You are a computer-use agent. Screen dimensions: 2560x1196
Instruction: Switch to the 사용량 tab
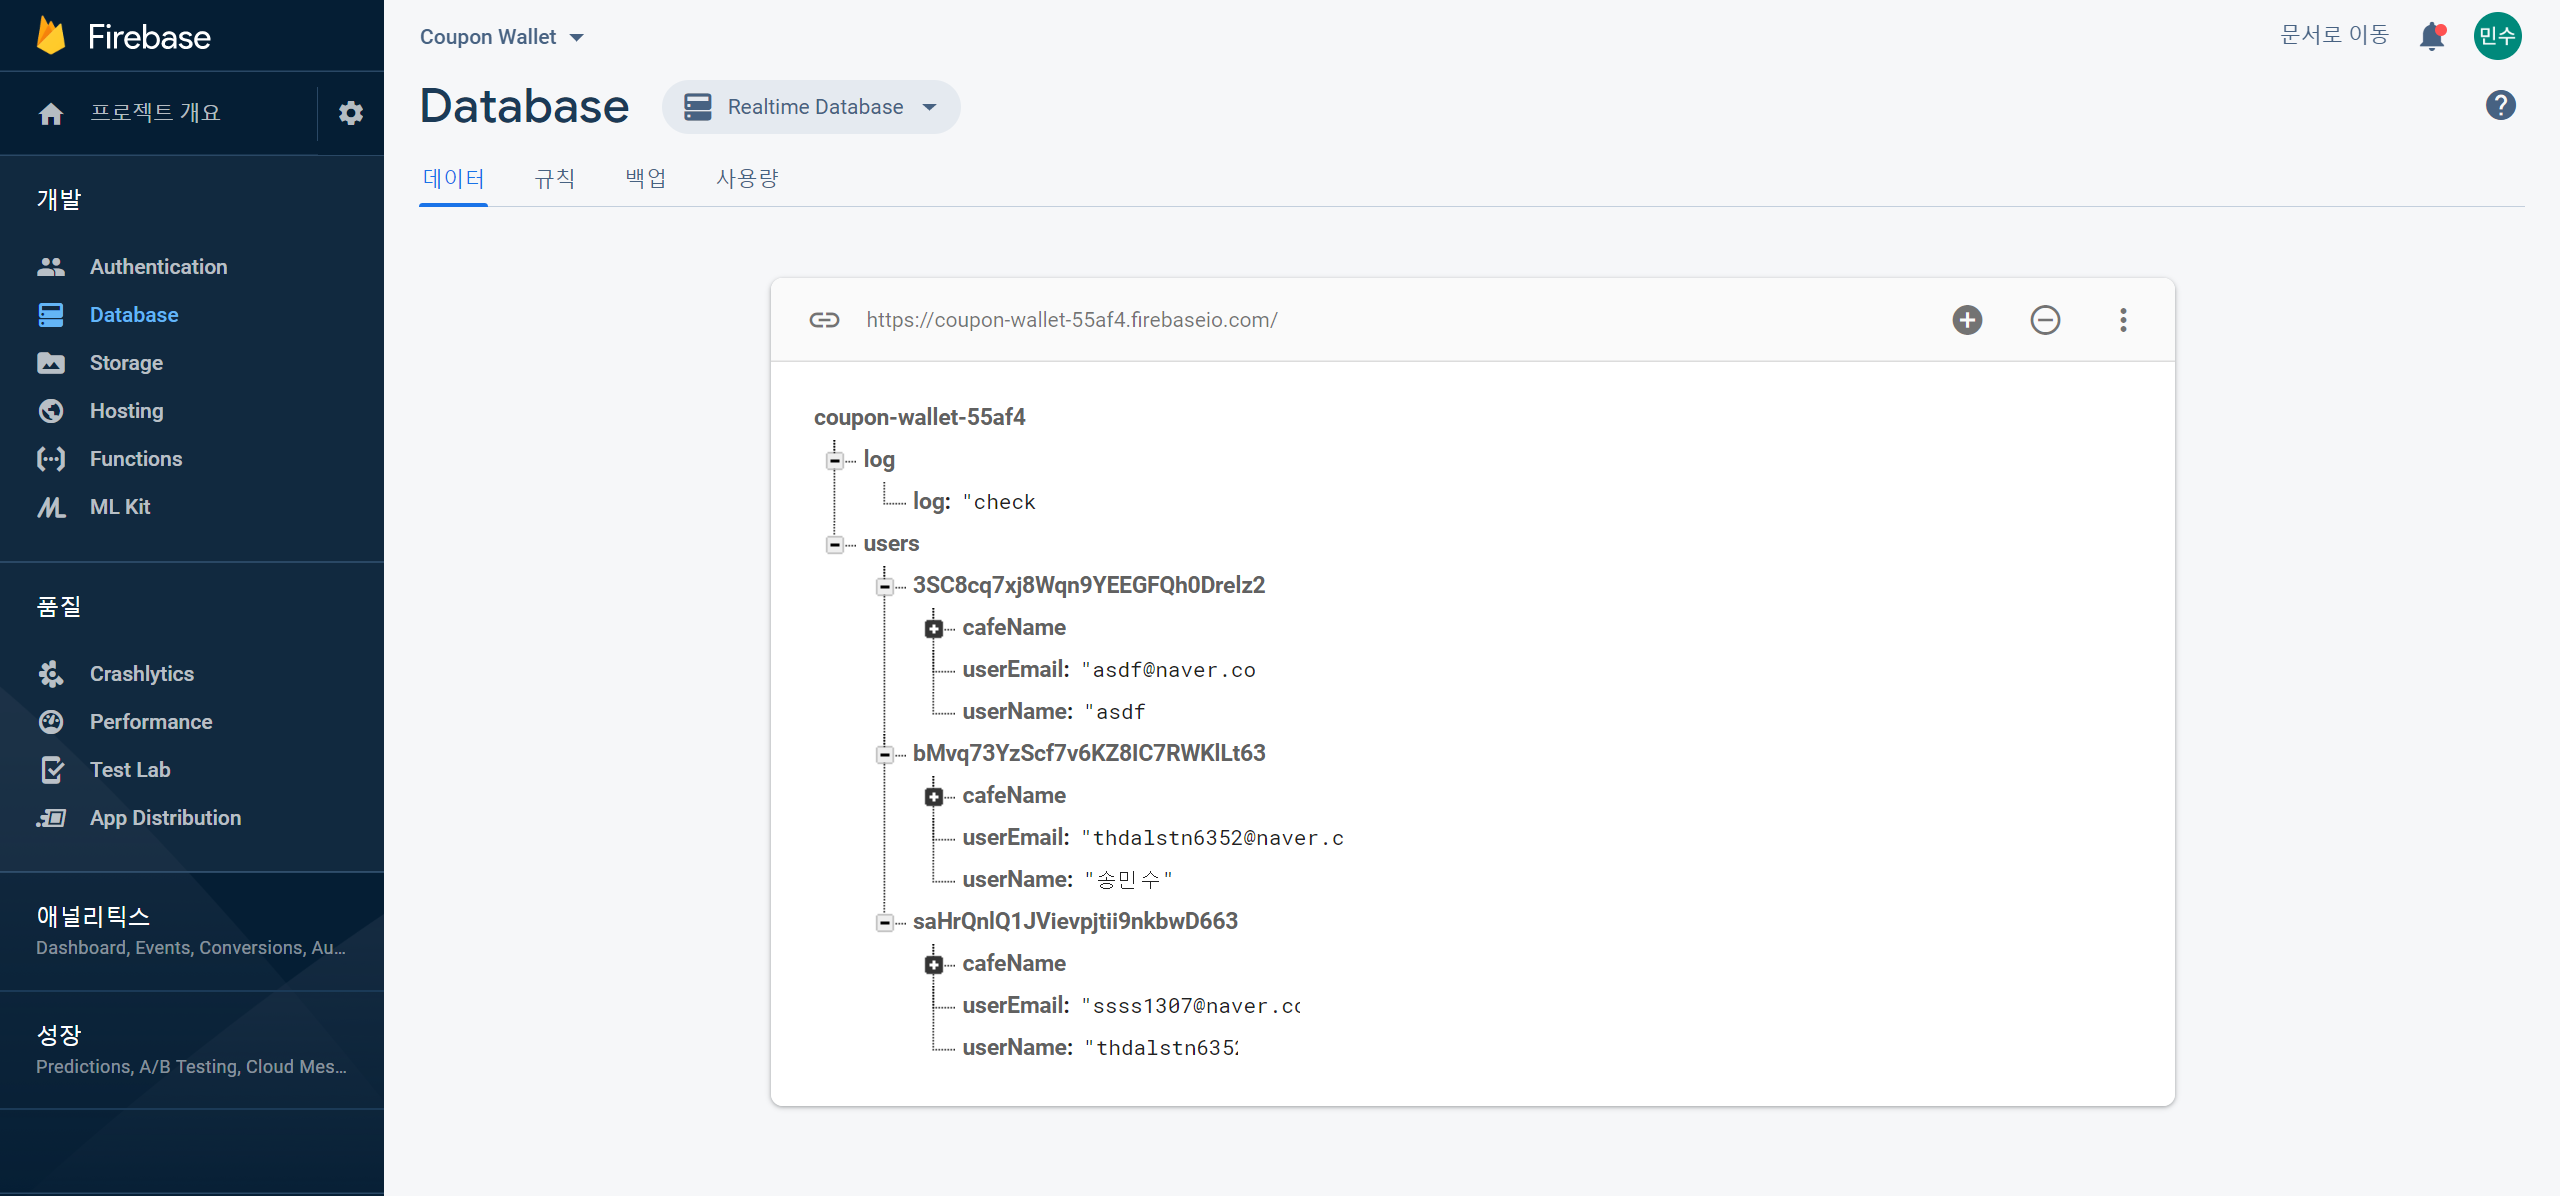pos(747,179)
